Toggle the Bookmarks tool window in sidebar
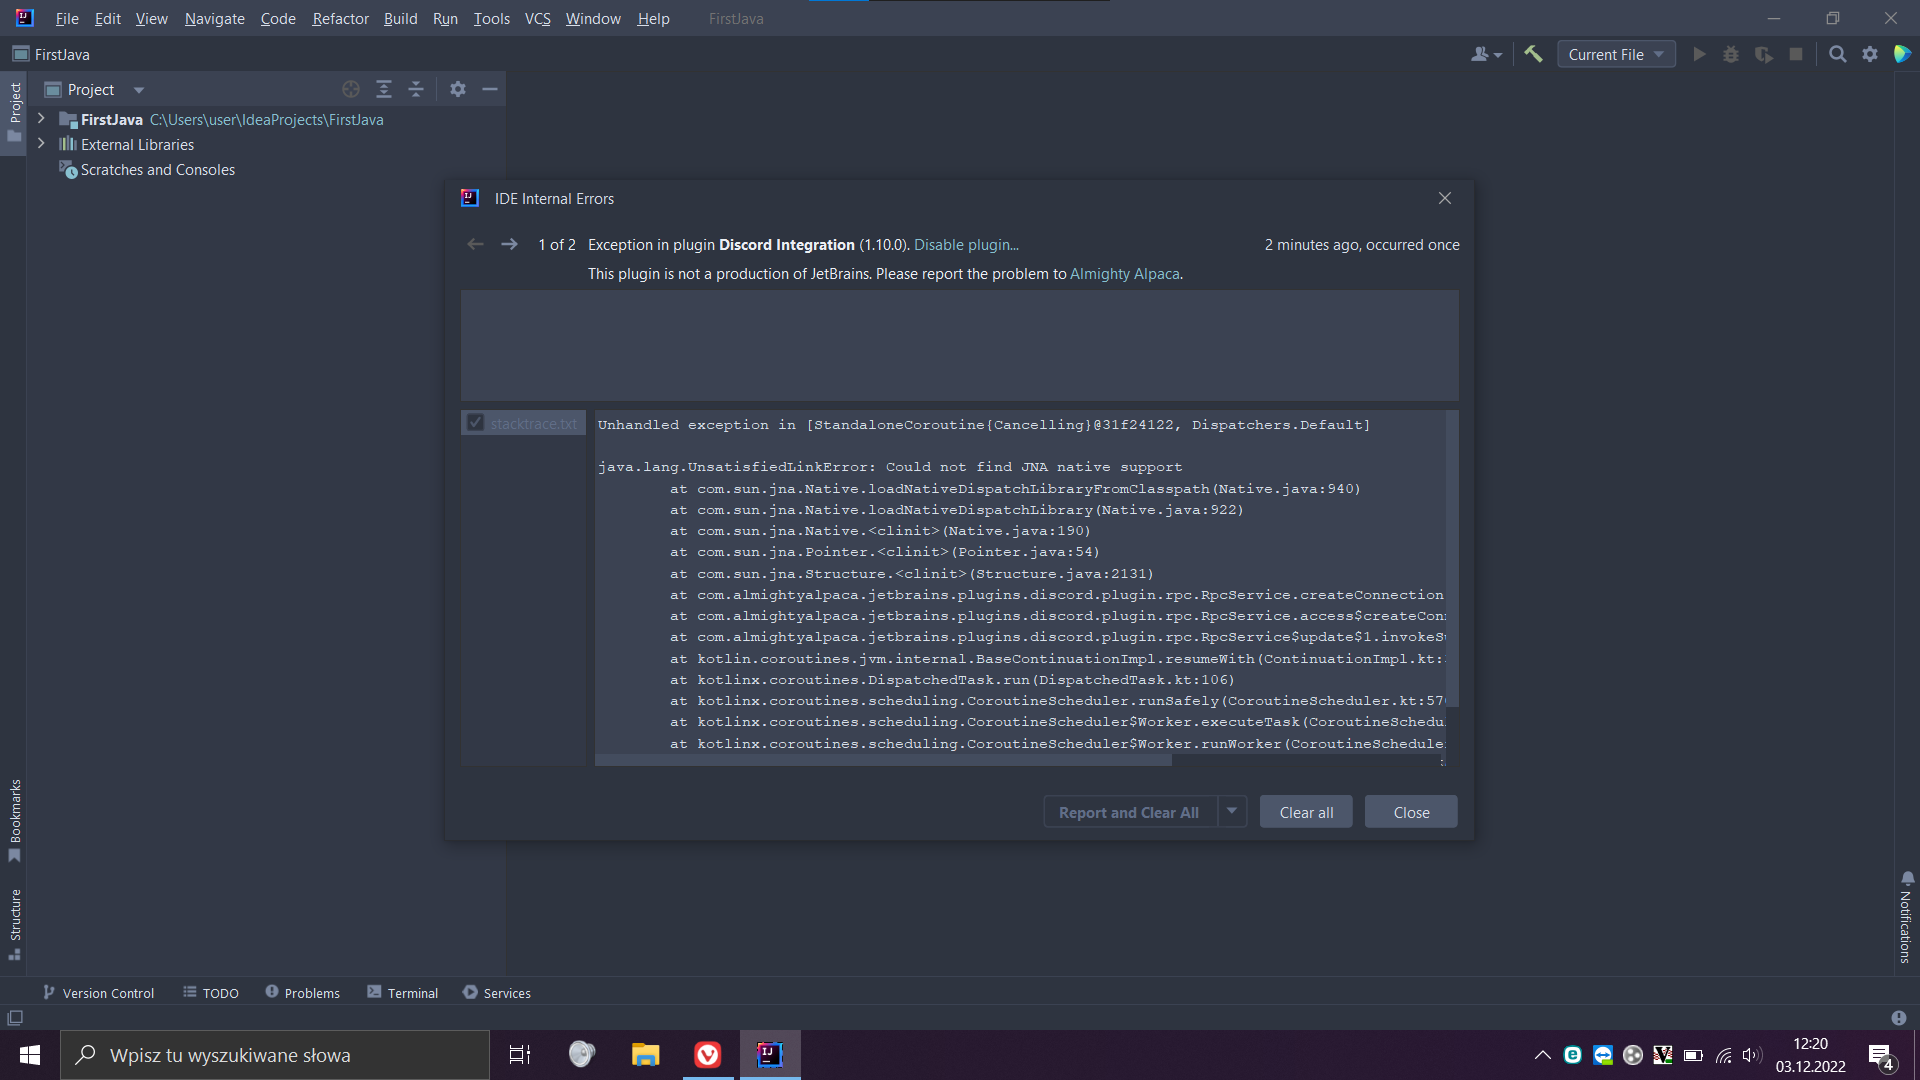This screenshot has height=1080, width=1920. tap(14, 820)
